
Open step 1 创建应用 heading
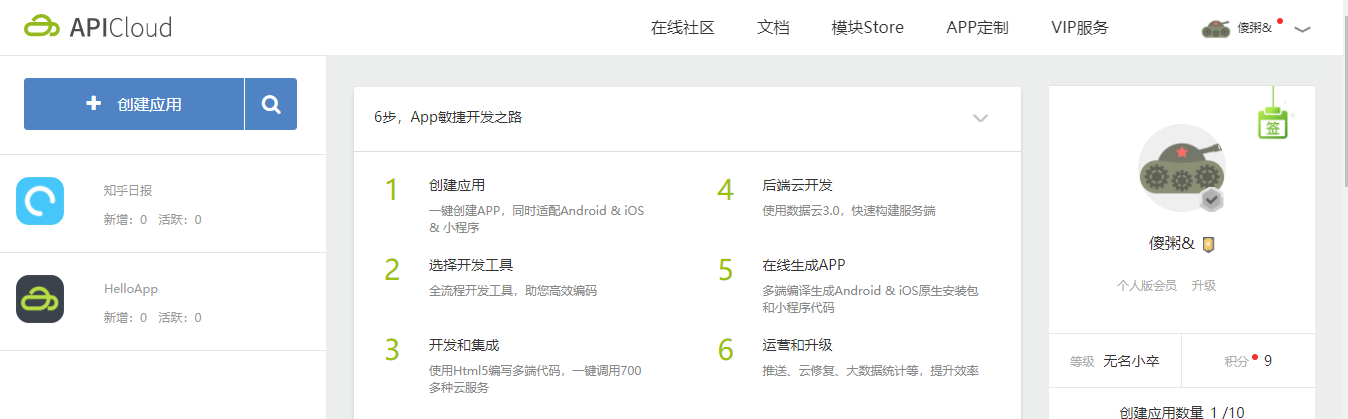coord(457,185)
